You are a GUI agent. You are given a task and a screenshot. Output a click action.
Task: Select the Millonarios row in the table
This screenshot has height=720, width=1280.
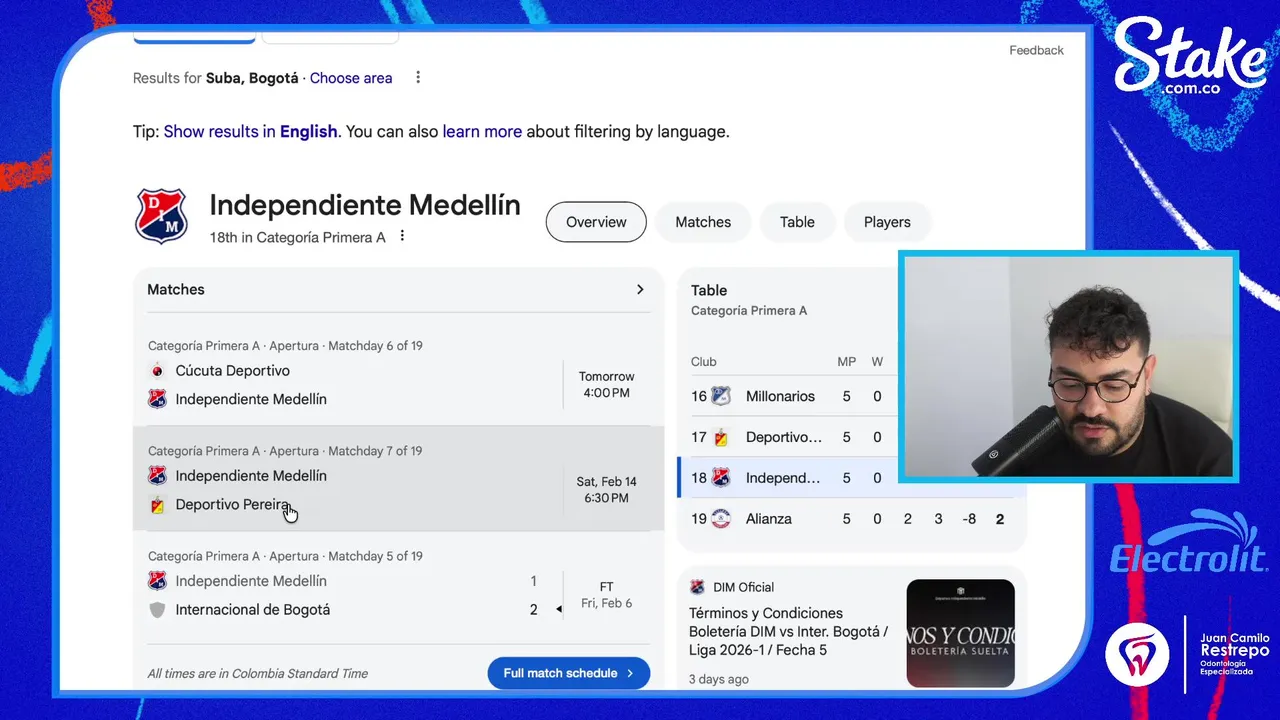[x=790, y=396]
